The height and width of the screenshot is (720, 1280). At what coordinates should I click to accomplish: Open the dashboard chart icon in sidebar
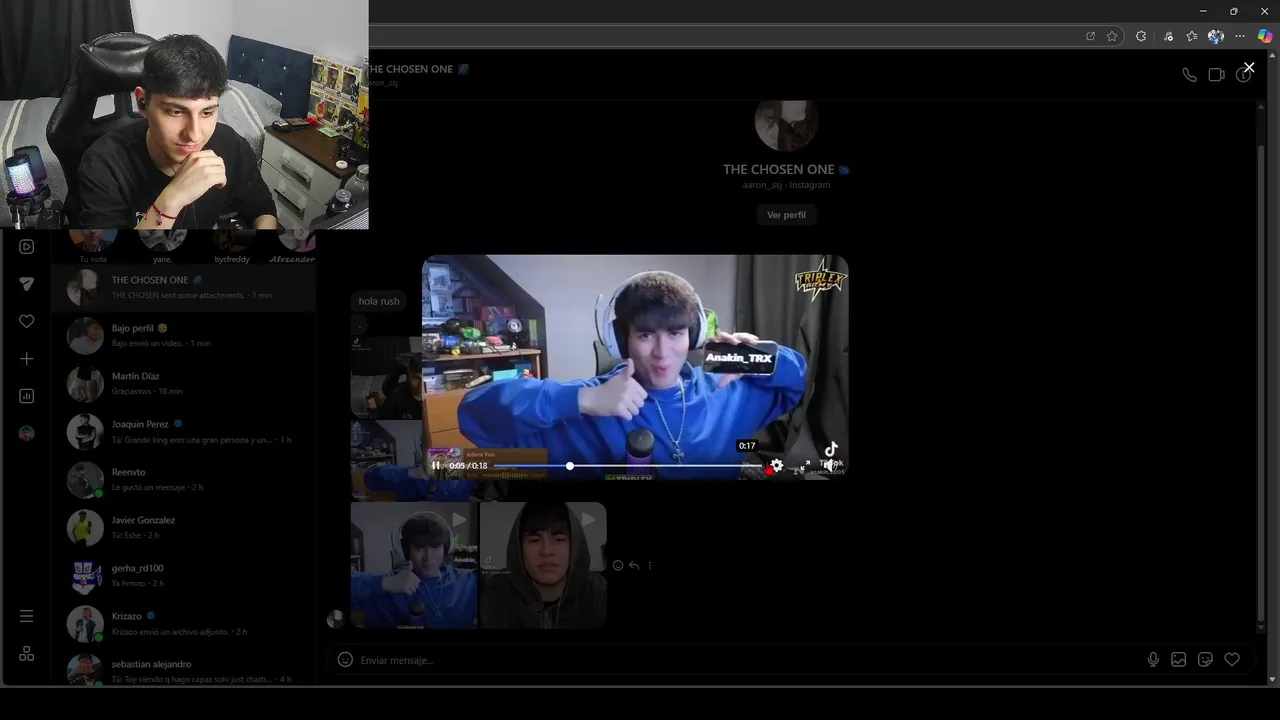tap(27, 396)
